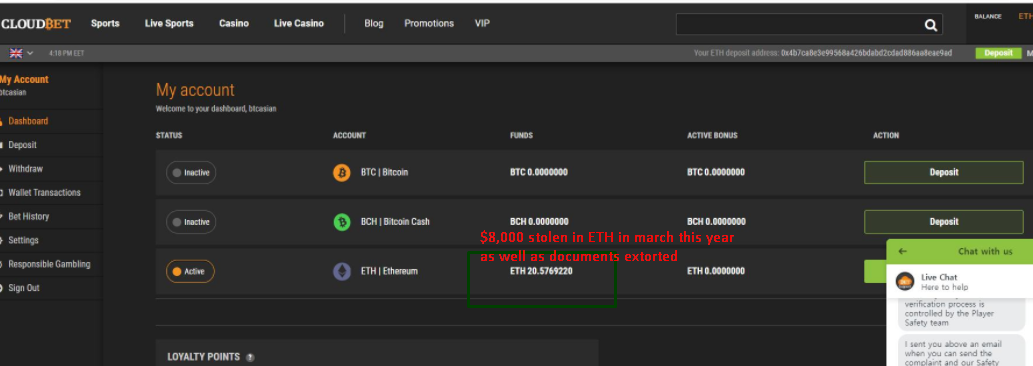
Task: Open Dashboard in the sidebar
Action: [28, 121]
